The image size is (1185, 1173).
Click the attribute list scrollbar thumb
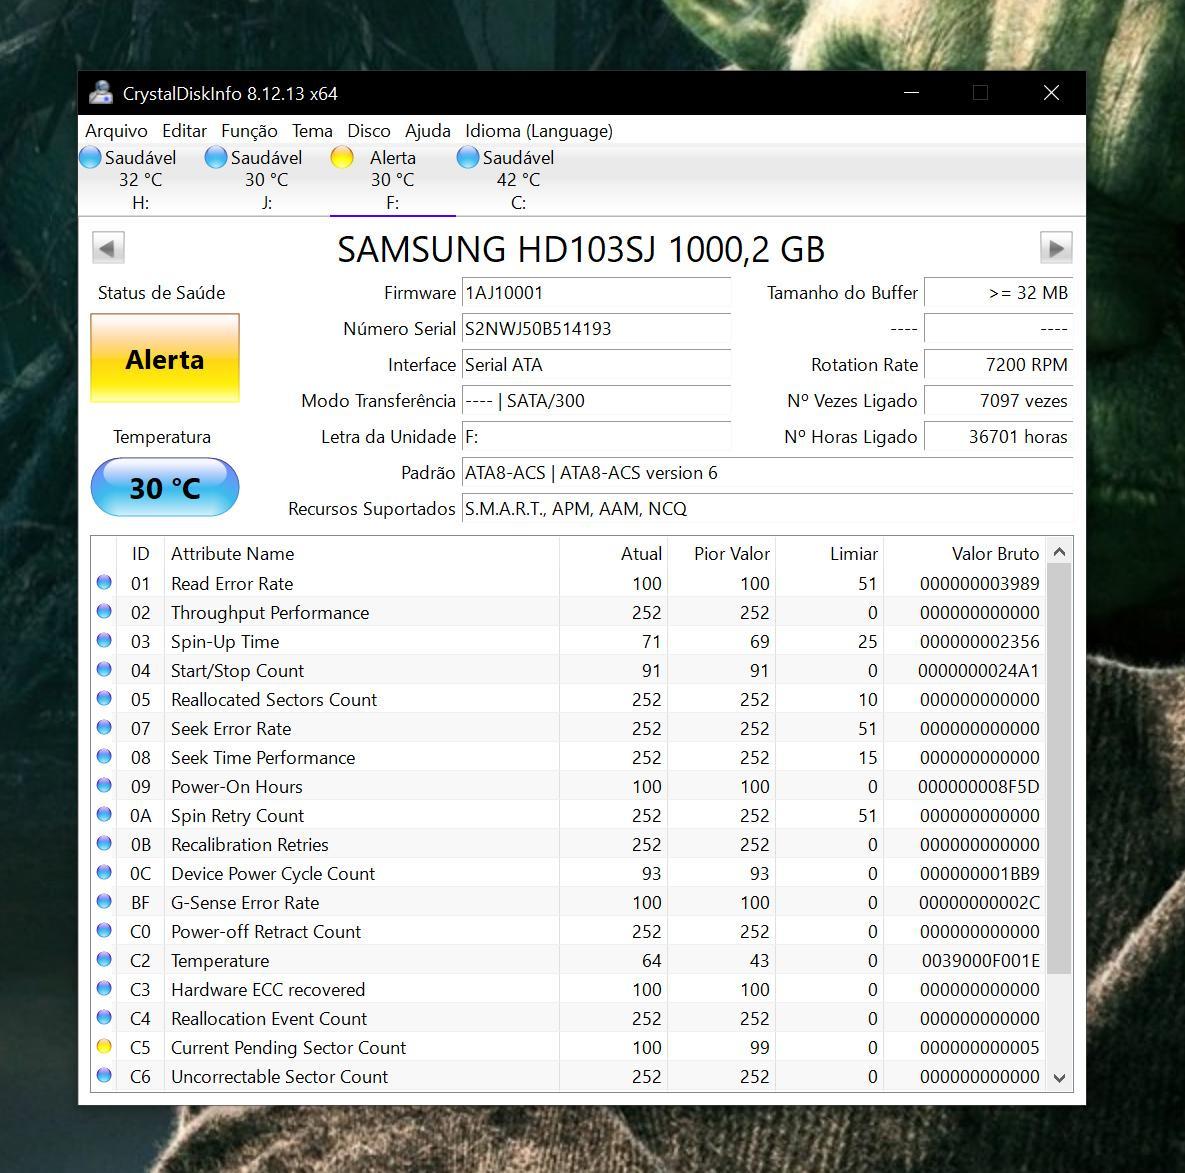click(1060, 769)
